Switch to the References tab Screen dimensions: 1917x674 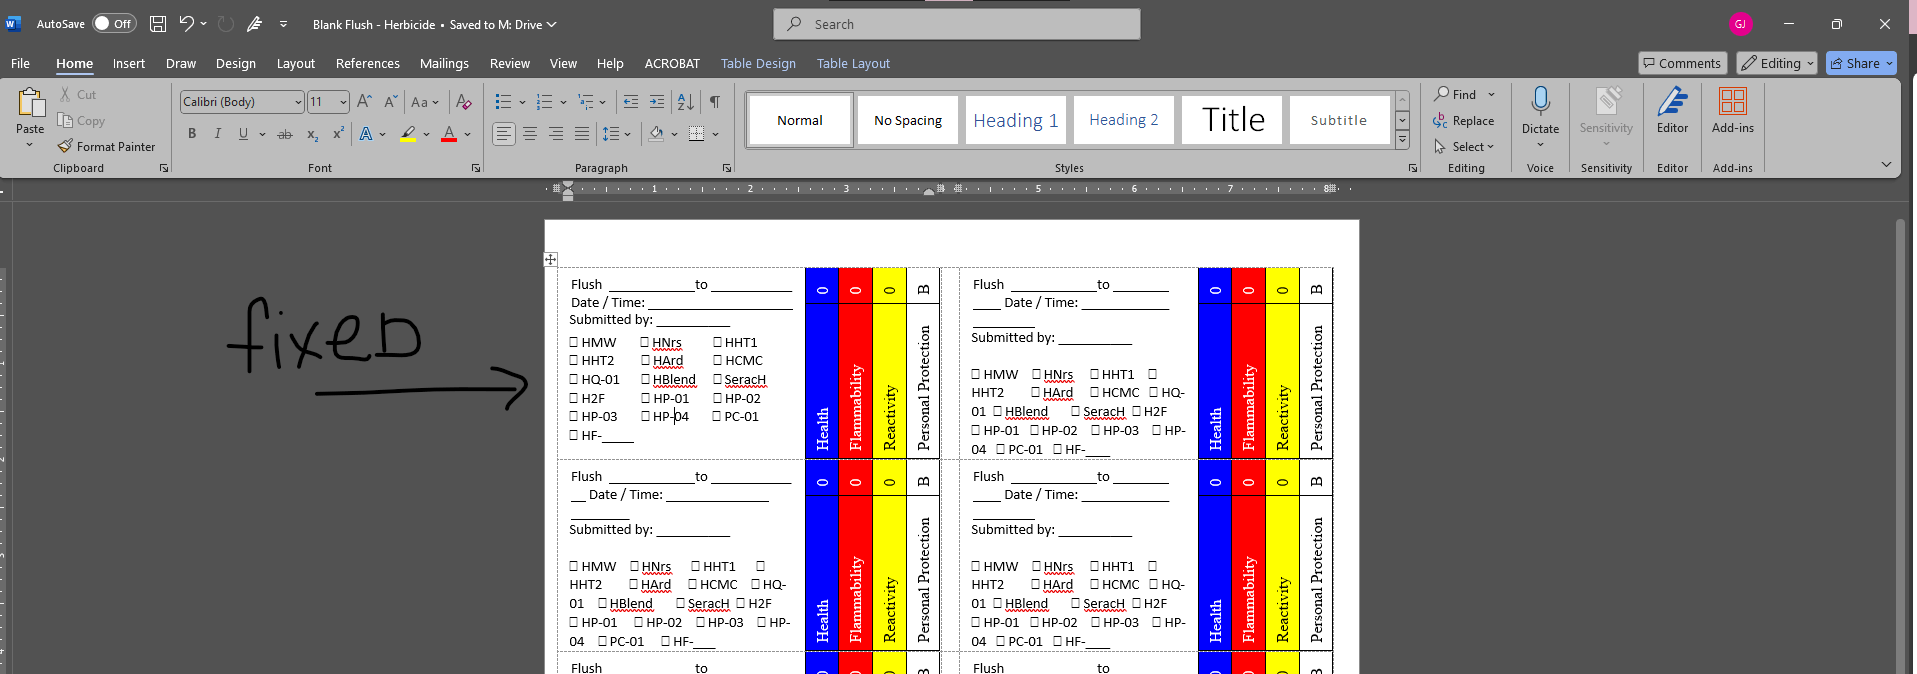point(368,63)
